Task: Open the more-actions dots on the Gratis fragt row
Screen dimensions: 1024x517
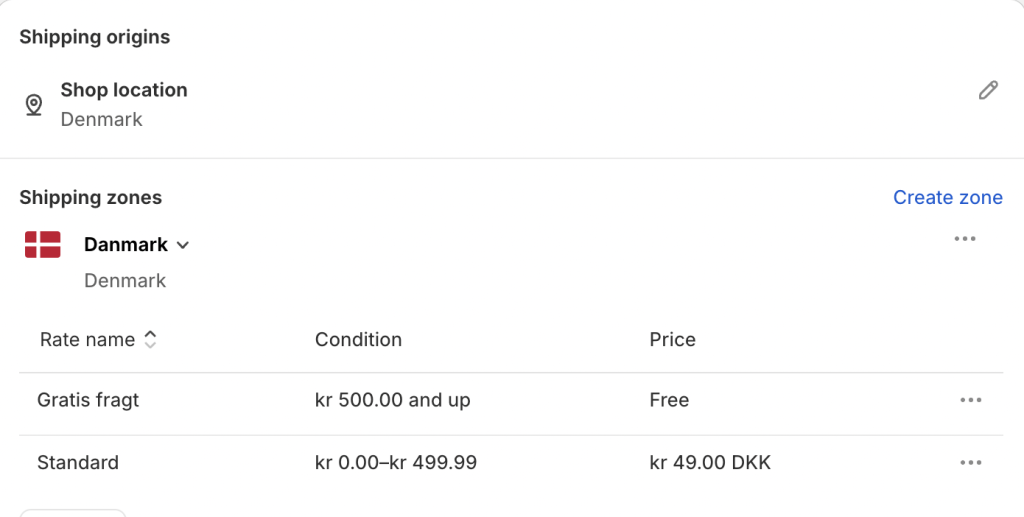Action: 970,400
